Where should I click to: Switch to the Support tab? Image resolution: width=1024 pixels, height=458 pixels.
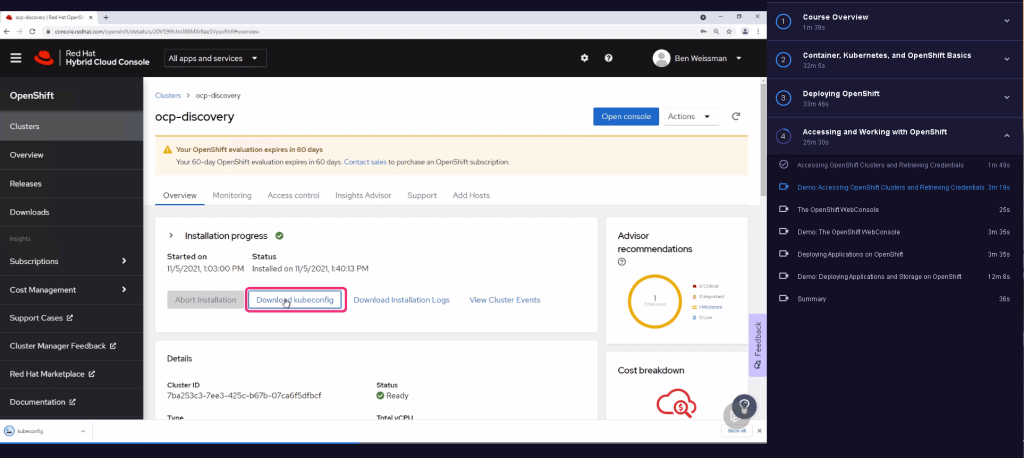(422, 195)
